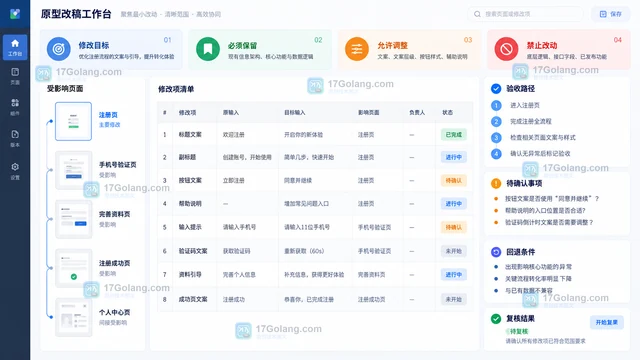Click target text 重新获取（60s）
The height and width of the screenshot is (360, 640).
[304, 251]
